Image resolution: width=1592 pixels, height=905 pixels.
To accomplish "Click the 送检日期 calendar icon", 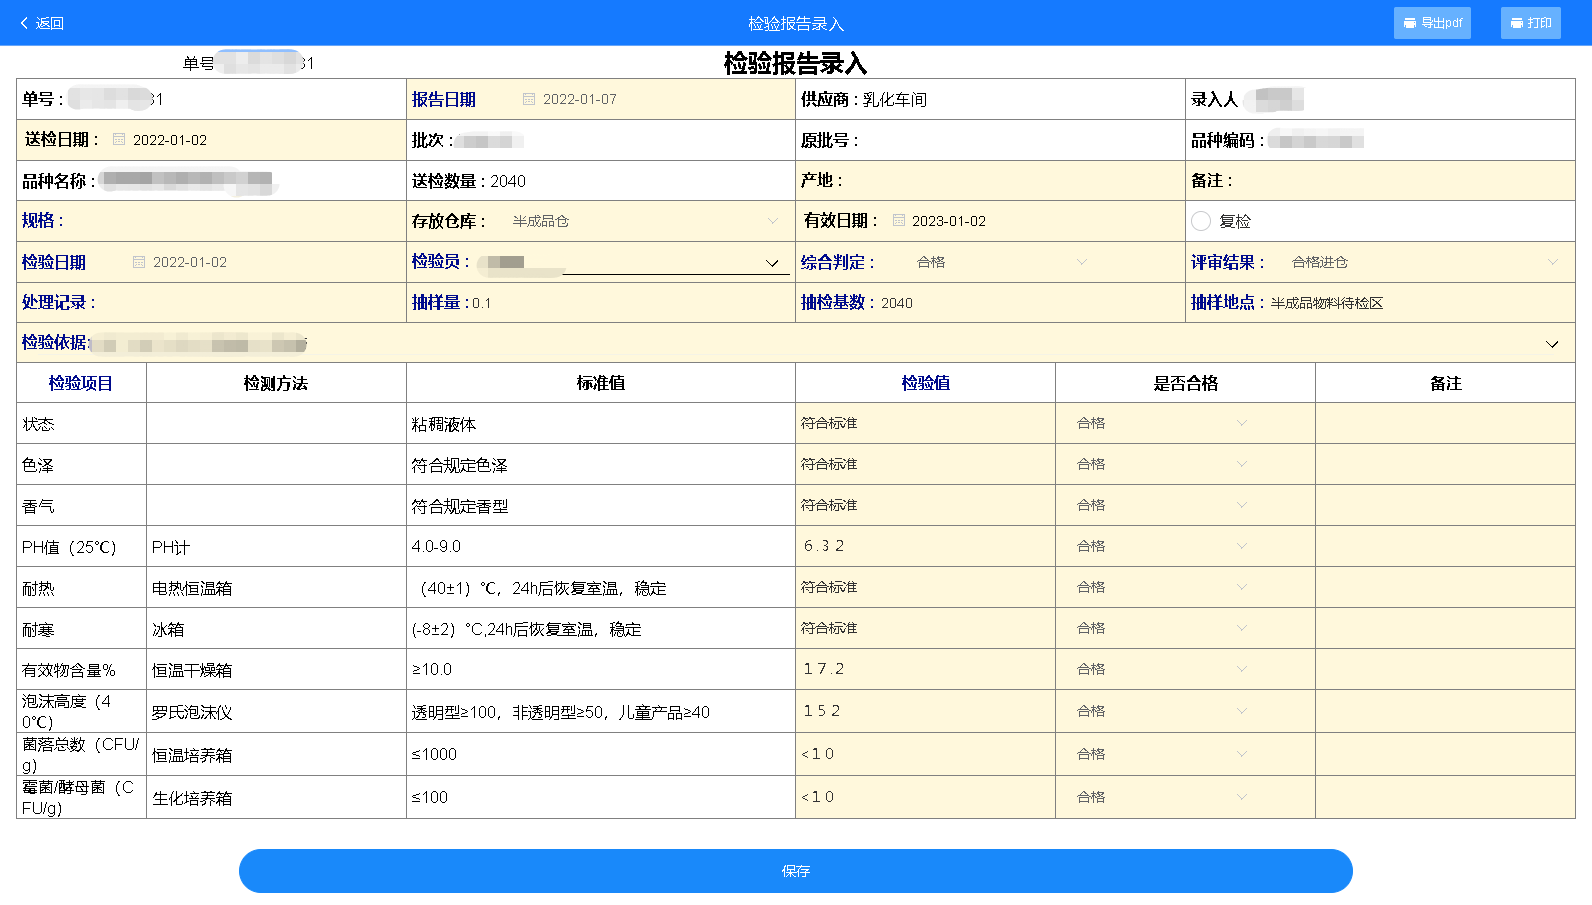I will coord(119,140).
